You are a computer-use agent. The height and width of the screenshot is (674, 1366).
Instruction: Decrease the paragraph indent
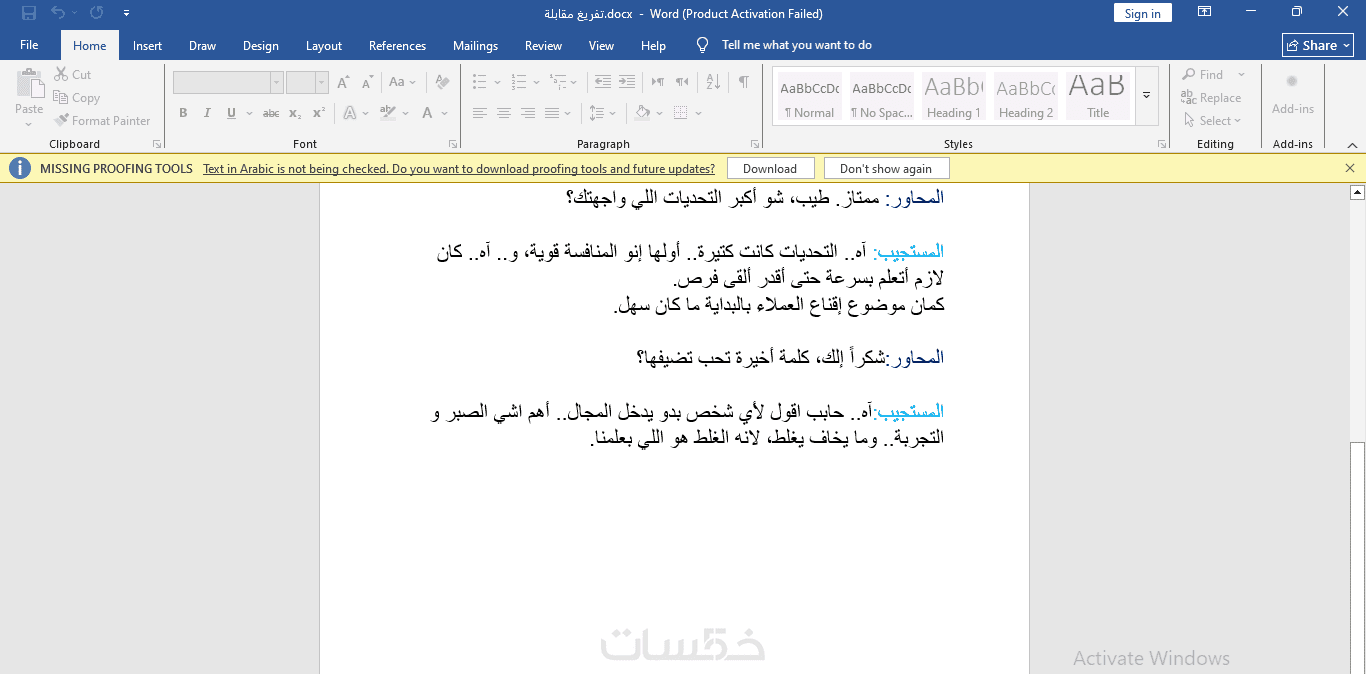[601, 82]
